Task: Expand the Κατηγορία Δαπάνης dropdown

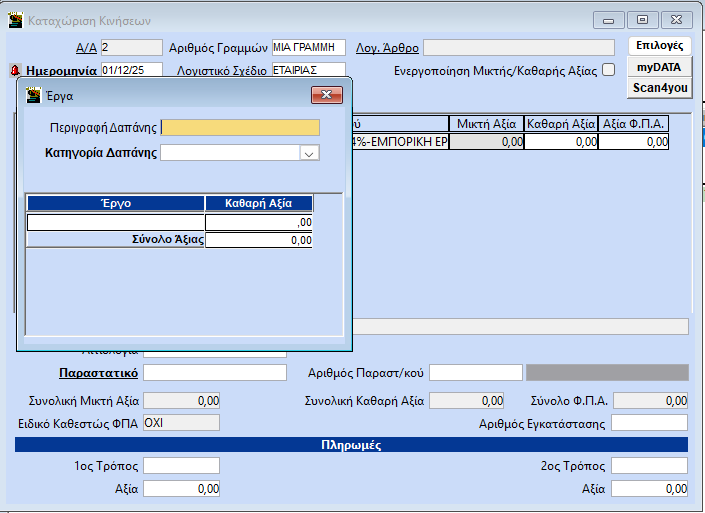Action: click(309, 153)
